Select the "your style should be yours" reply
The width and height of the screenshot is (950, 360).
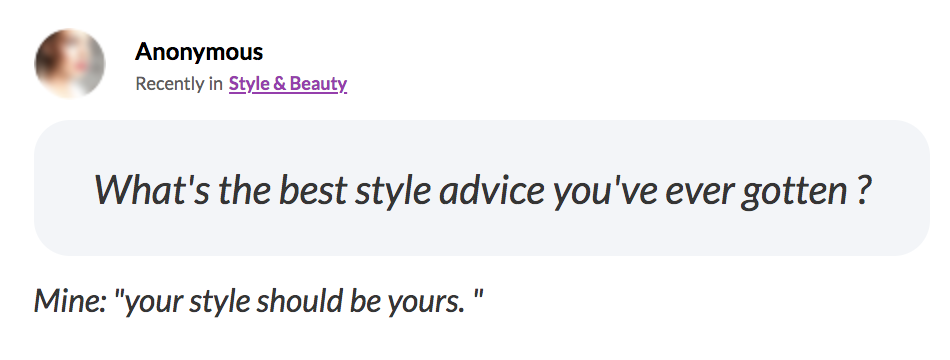(300, 301)
